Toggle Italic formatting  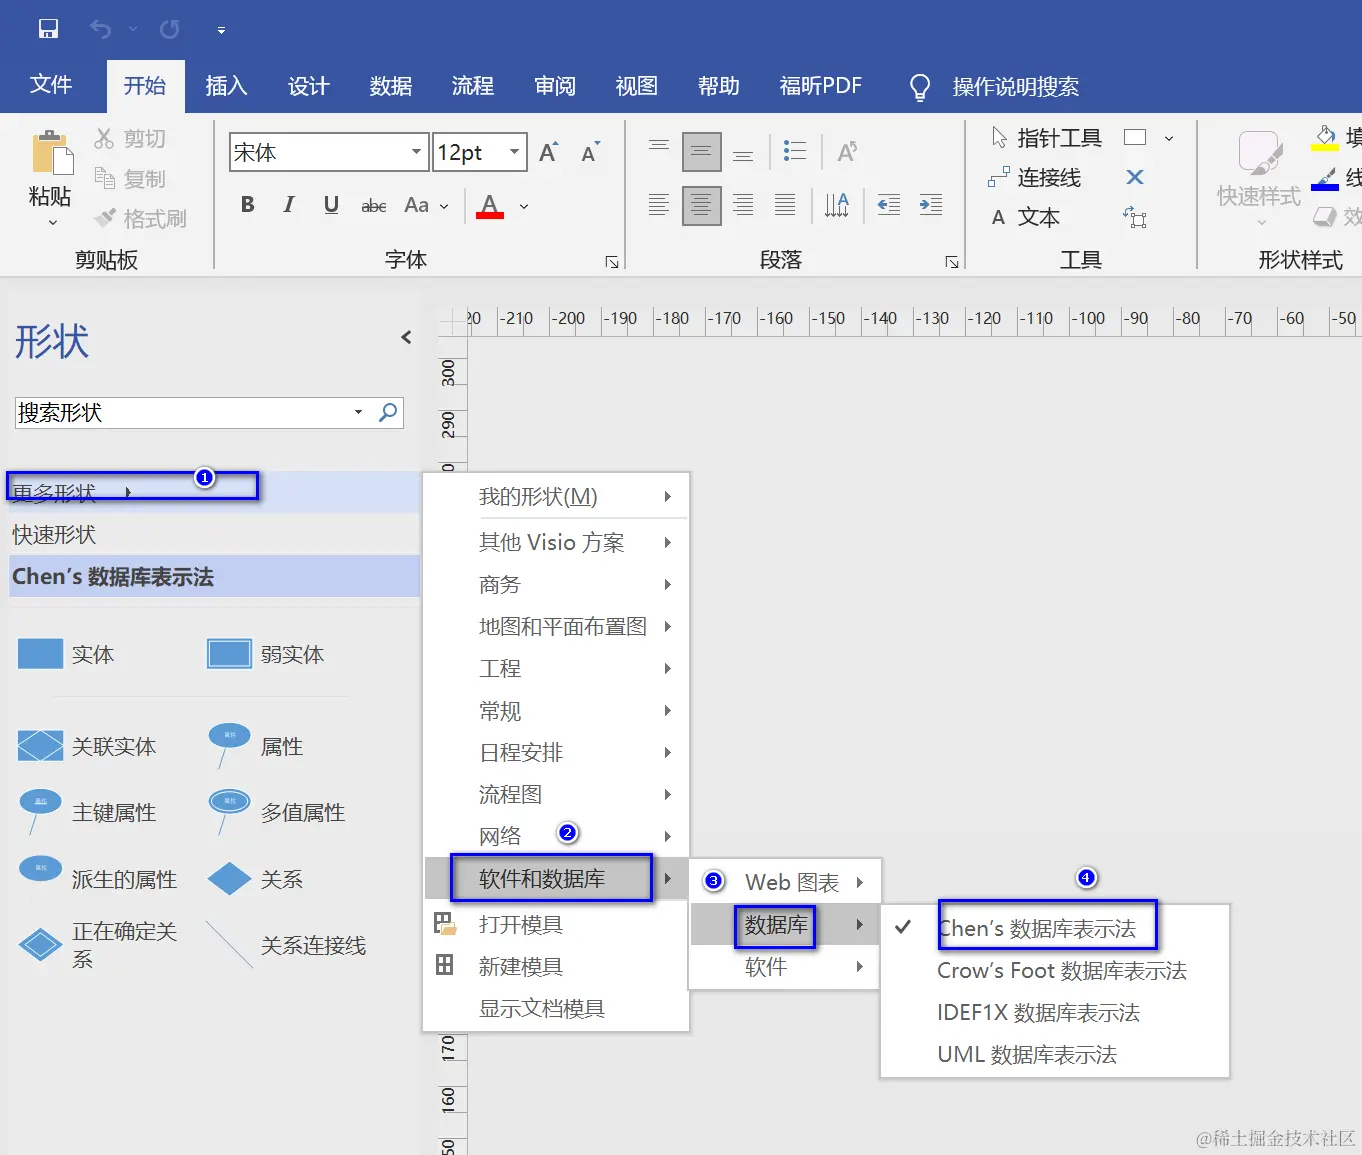click(x=289, y=205)
